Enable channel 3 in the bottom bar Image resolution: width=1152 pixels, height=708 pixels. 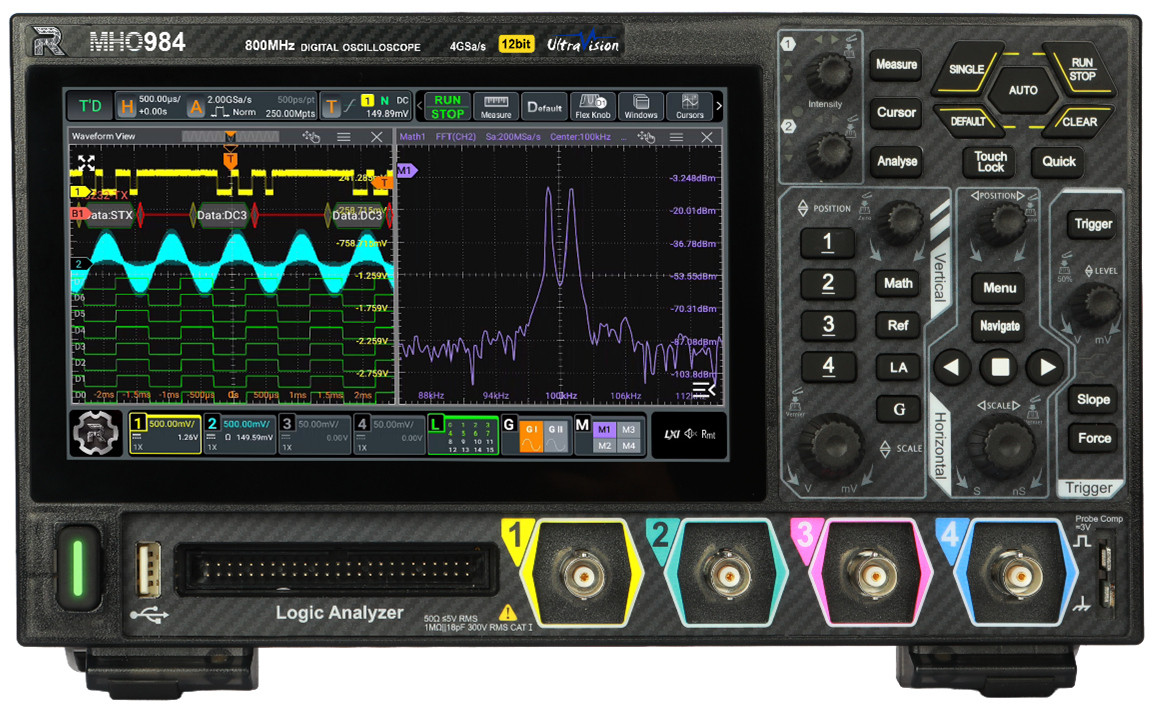point(313,435)
